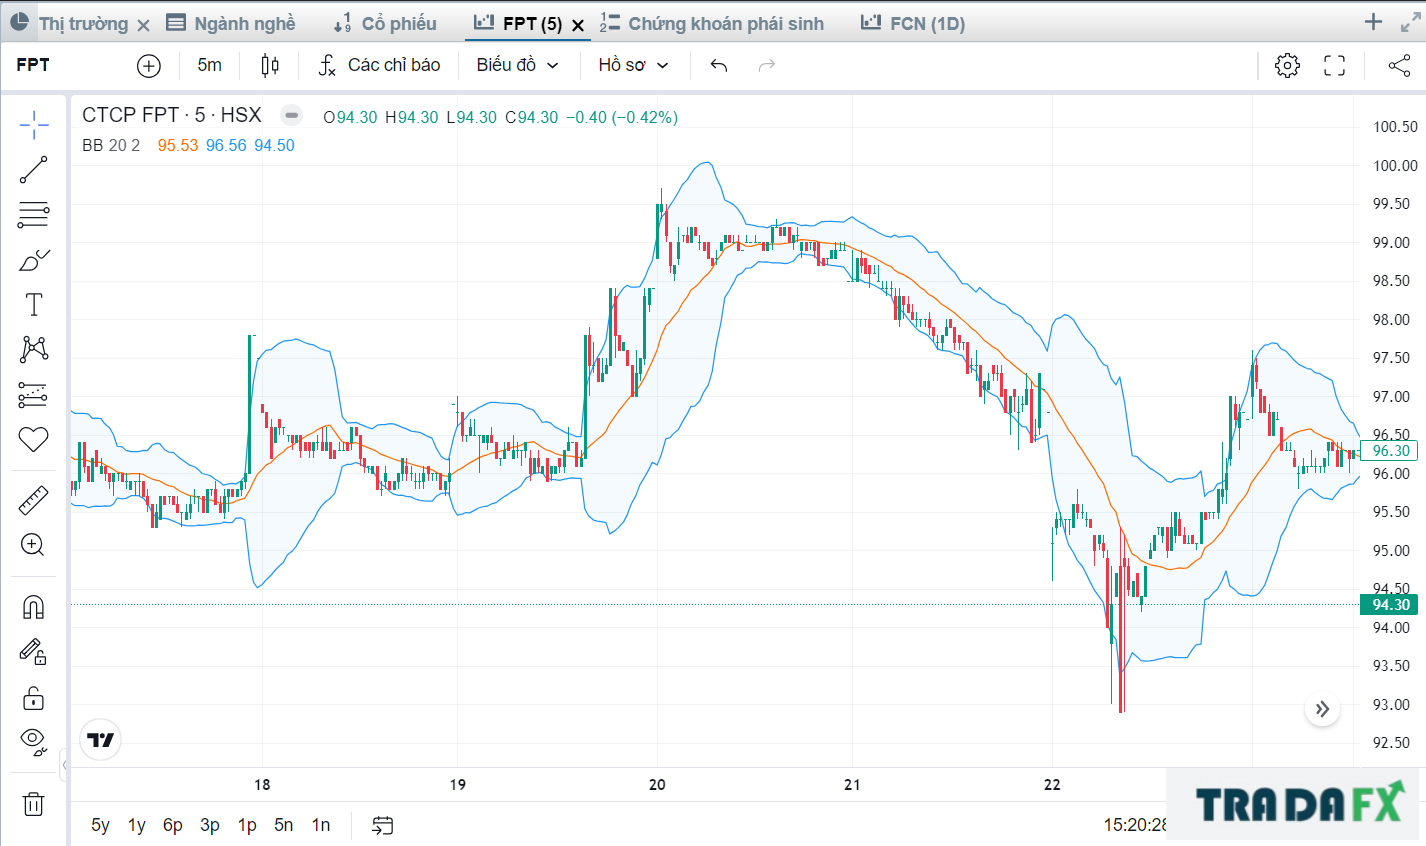The width and height of the screenshot is (1426, 846).
Task: Open the Cổ phiếu tab
Action: (385, 23)
